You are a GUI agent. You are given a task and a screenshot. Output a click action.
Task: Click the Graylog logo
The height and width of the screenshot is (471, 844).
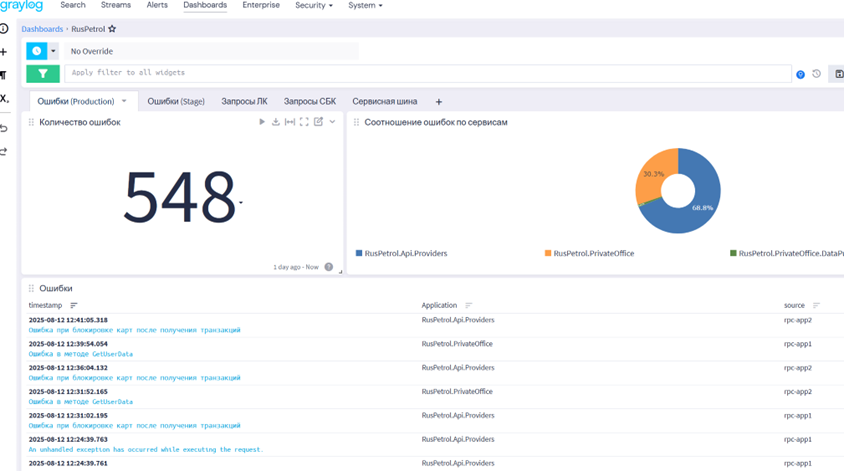22,5
